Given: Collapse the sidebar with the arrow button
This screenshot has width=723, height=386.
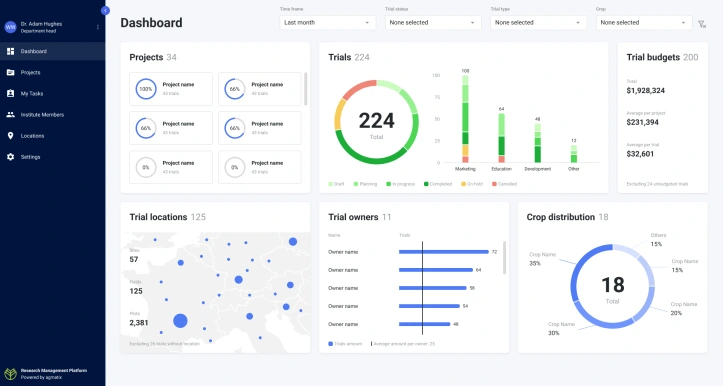Looking at the screenshot, I should tap(105, 10).
